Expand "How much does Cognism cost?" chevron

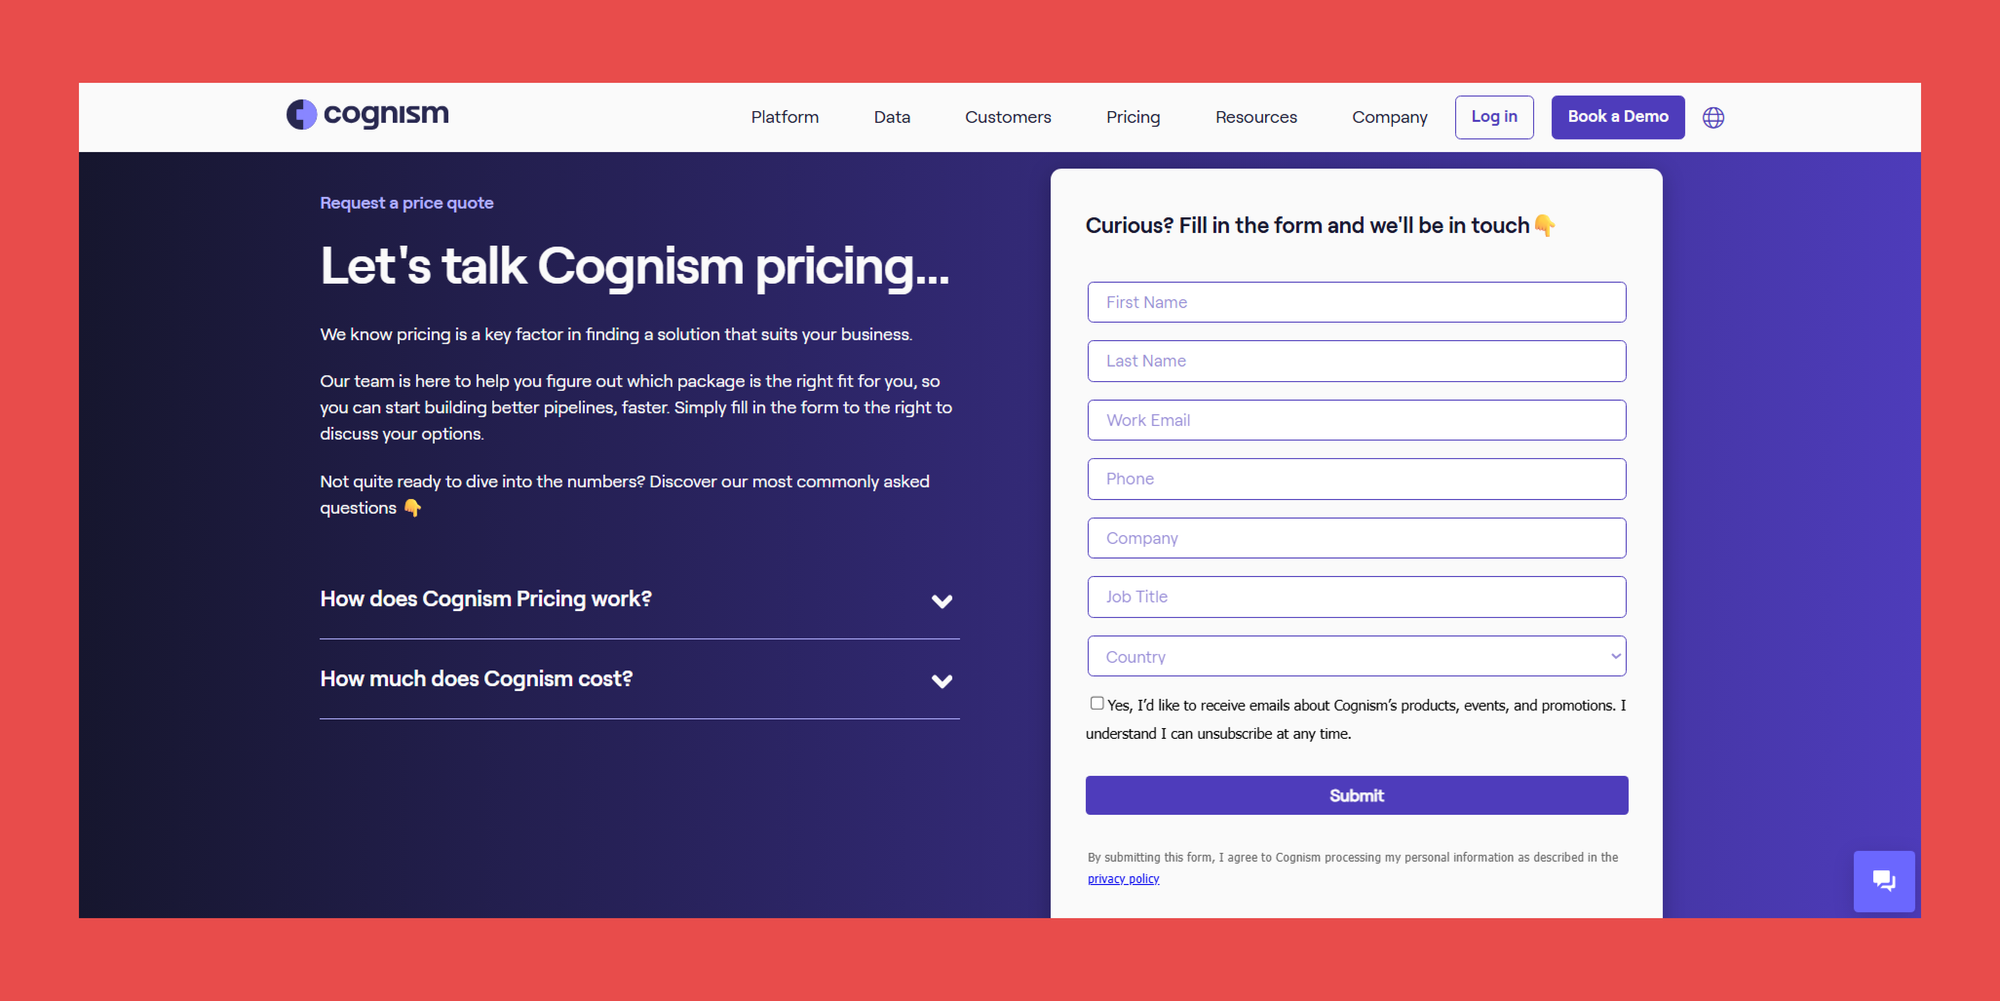click(x=941, y=681)
